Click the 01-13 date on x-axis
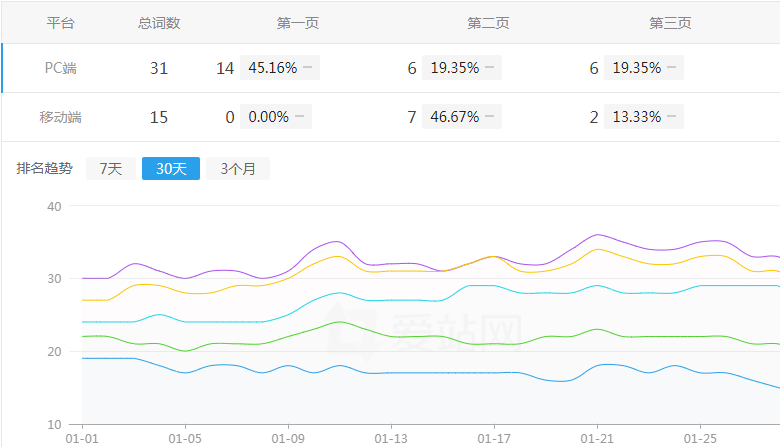This screenshot has width=780, height=447. (391, 438)
